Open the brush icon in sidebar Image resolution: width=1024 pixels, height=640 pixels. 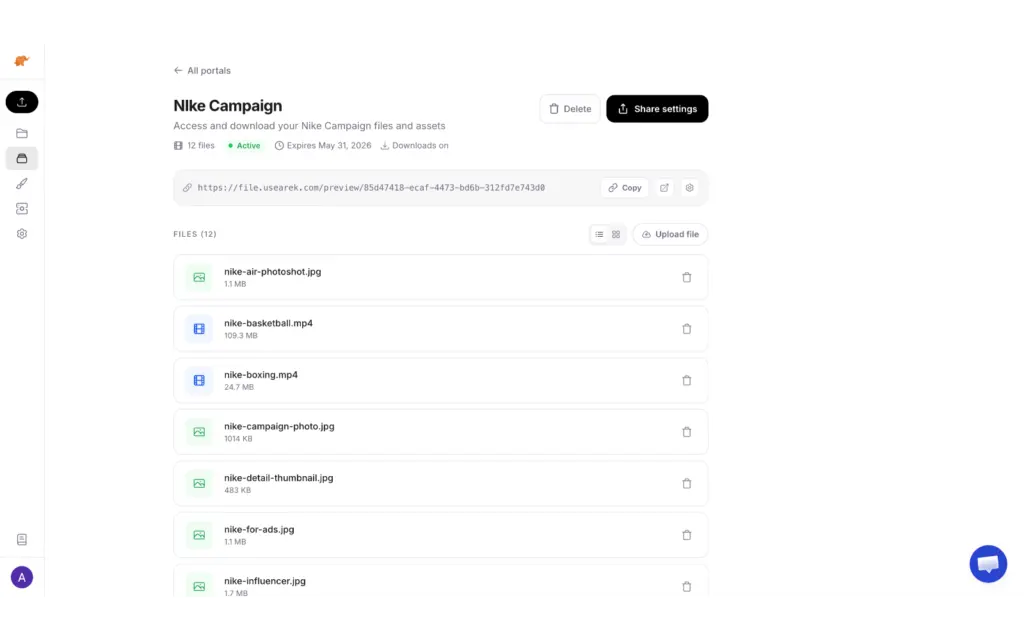tap(22, 184)
